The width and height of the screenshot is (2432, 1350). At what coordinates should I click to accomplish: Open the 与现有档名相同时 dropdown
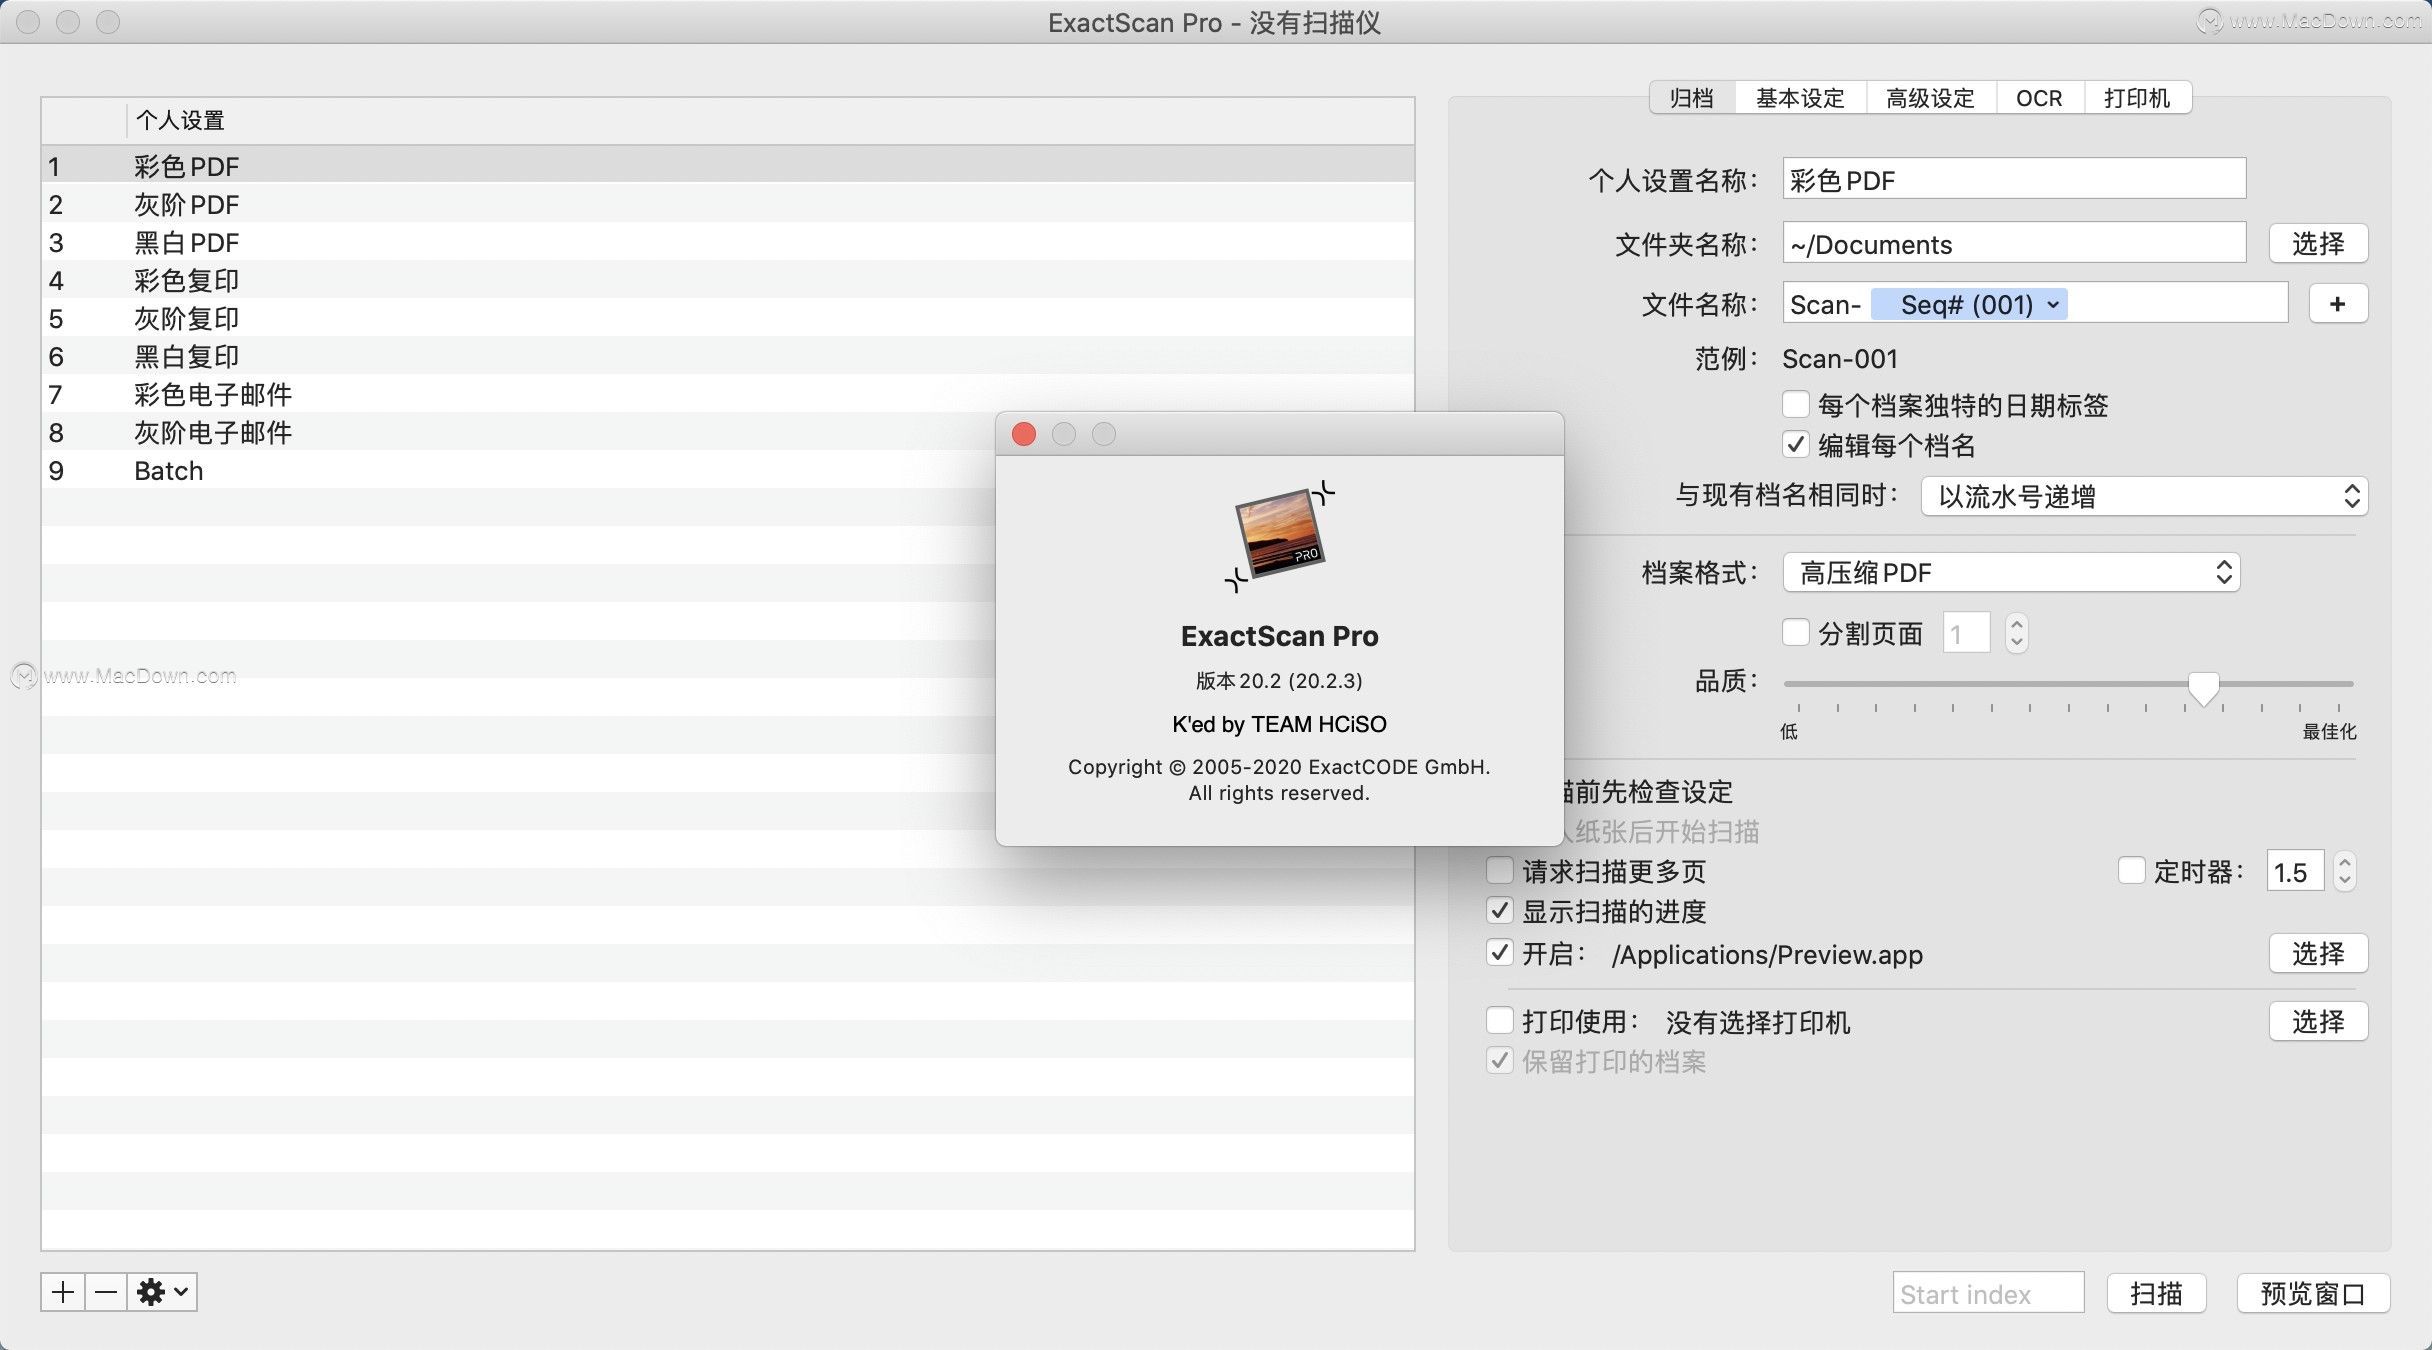point(2144,496)
